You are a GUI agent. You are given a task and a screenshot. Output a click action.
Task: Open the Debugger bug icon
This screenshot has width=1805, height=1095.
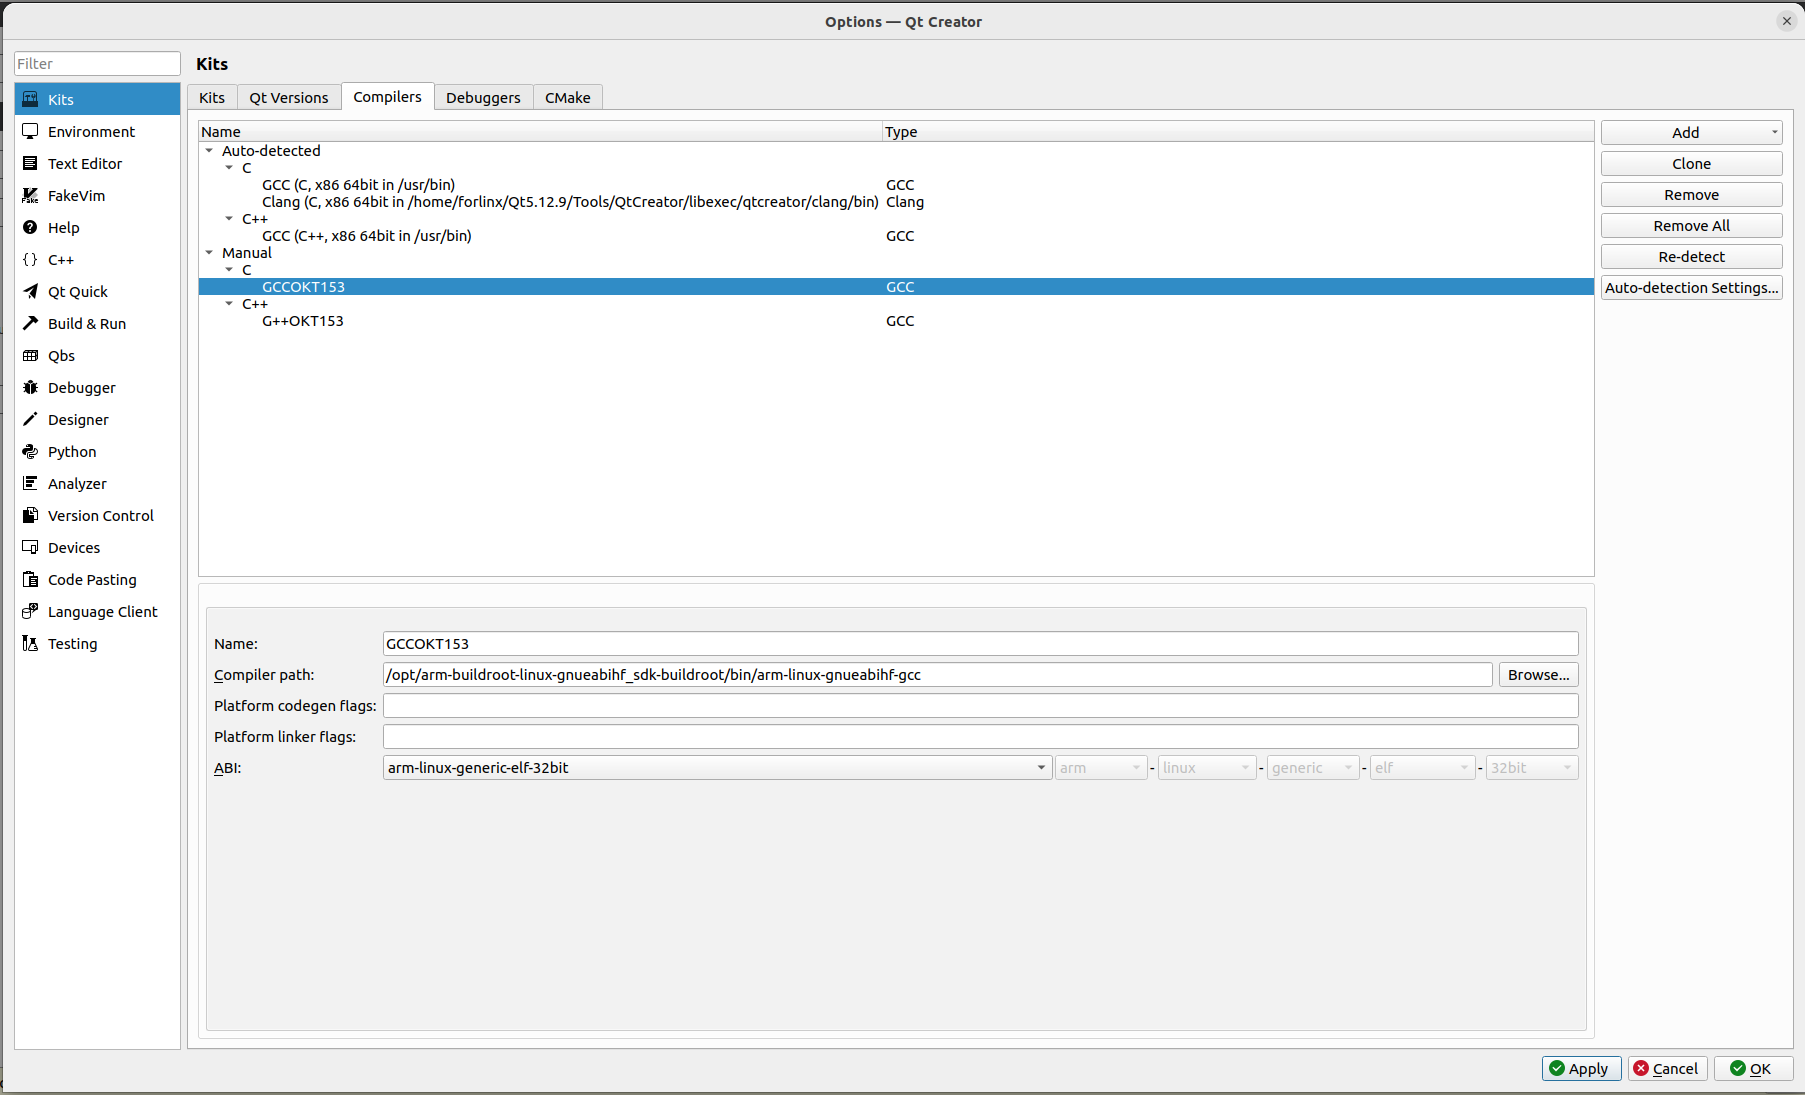click(30, 387)
